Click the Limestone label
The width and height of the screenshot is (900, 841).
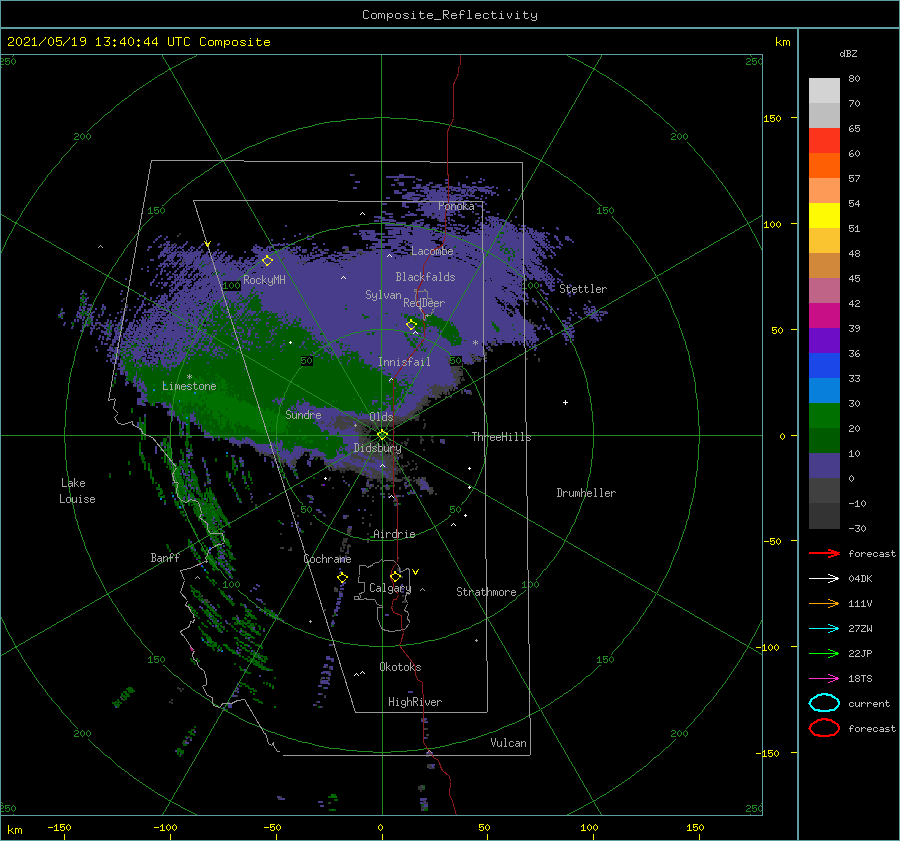tap(189, 386)
